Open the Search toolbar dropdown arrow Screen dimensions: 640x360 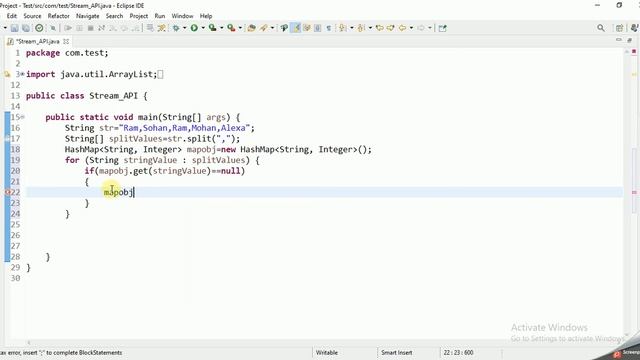click(x=272, y=28)
